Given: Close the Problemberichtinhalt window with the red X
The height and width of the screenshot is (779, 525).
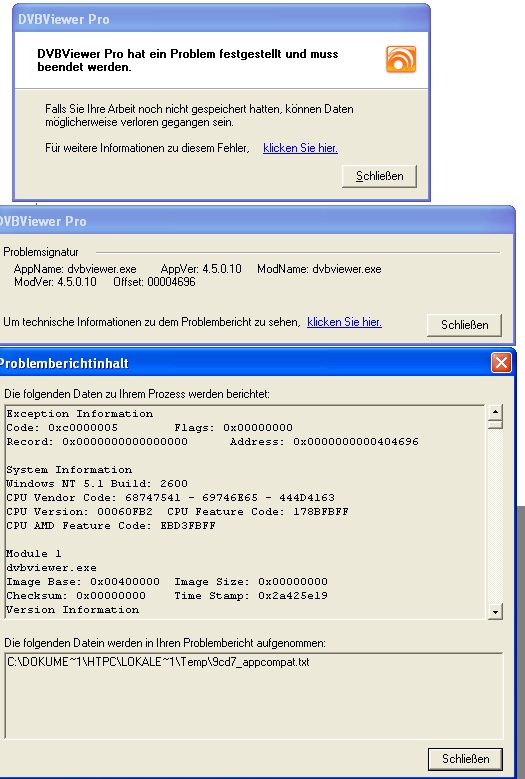Looking at the screenshot, I should click(x=501, y=363).
